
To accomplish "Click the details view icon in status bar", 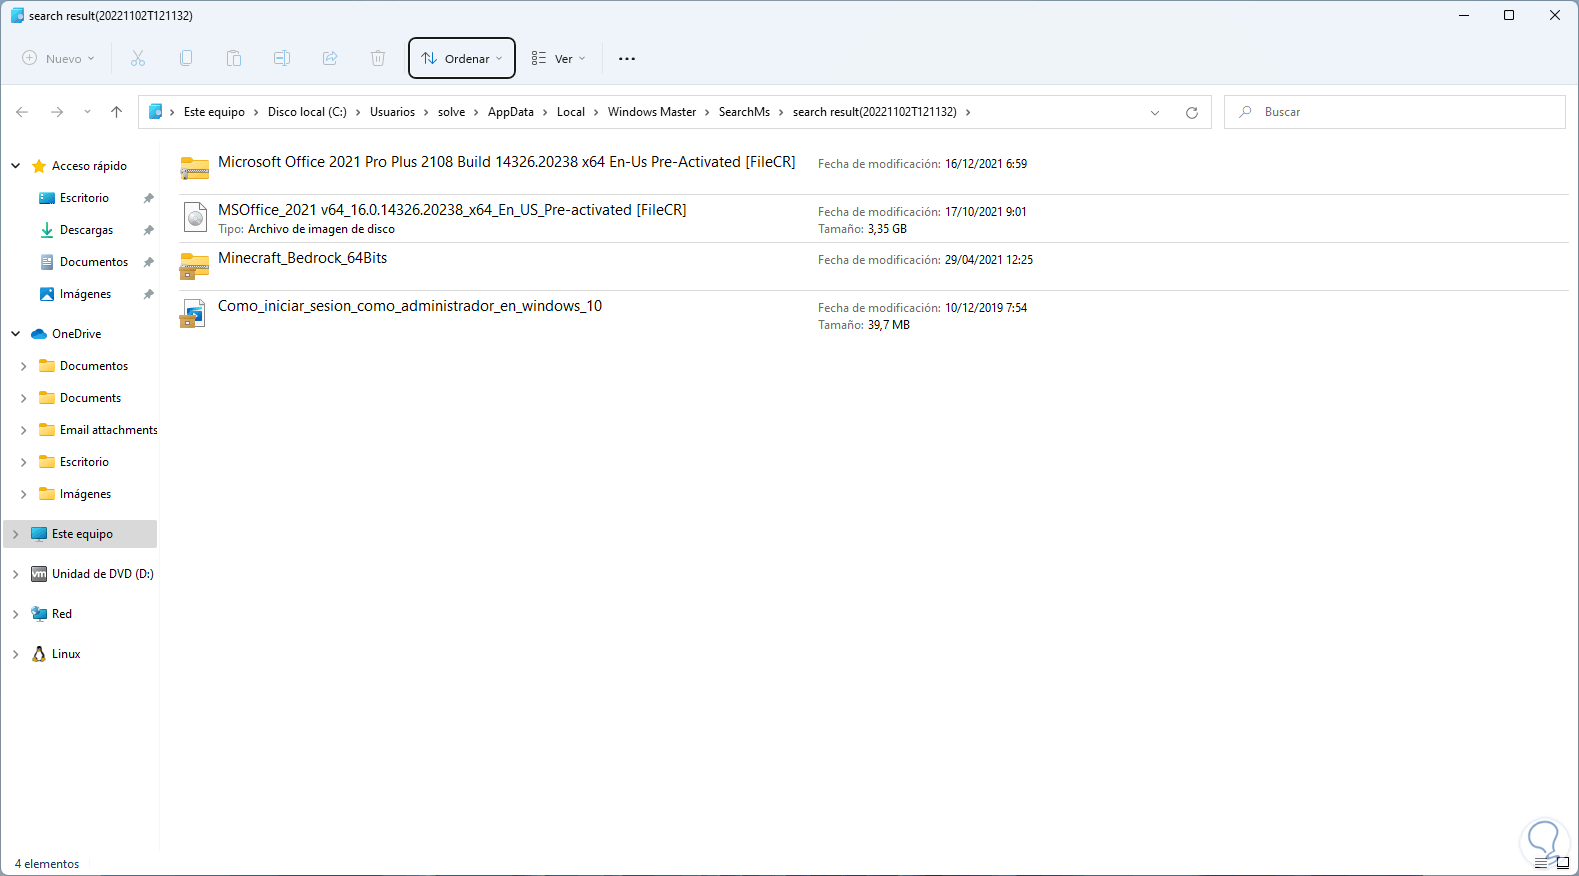I will point(1541,863).
